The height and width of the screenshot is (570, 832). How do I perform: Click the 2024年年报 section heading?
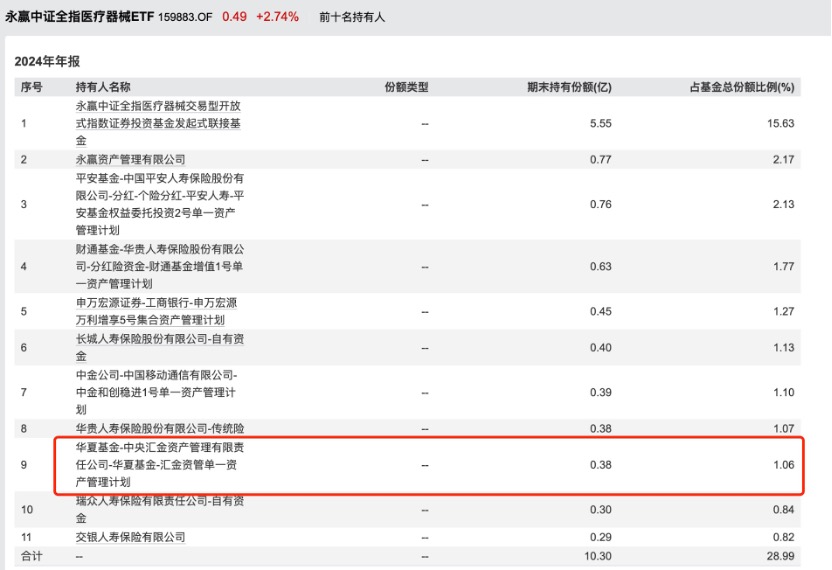[47, 62]
